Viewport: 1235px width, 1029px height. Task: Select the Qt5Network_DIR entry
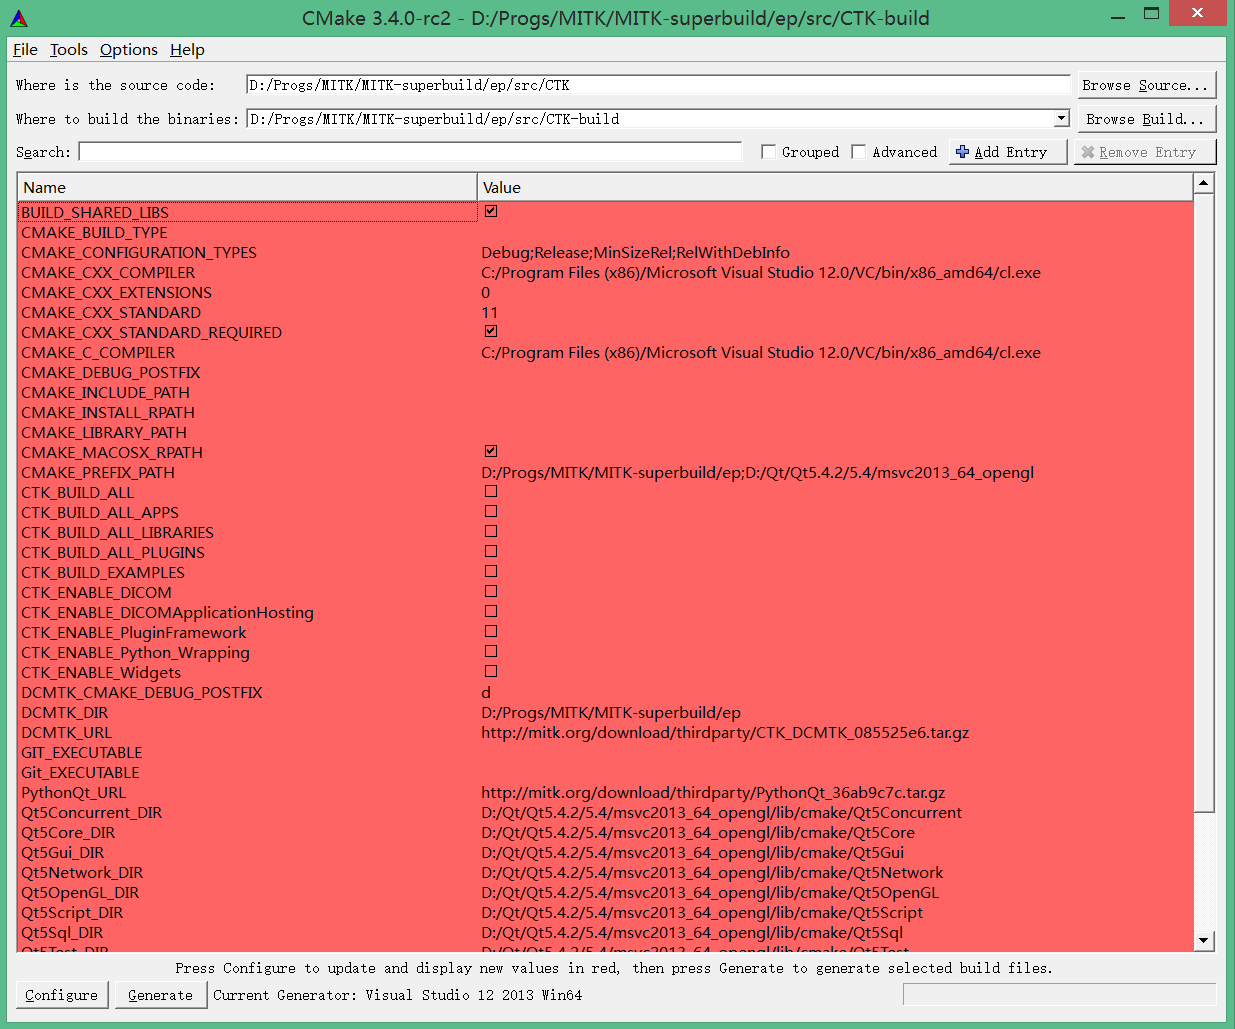[82, 872]
